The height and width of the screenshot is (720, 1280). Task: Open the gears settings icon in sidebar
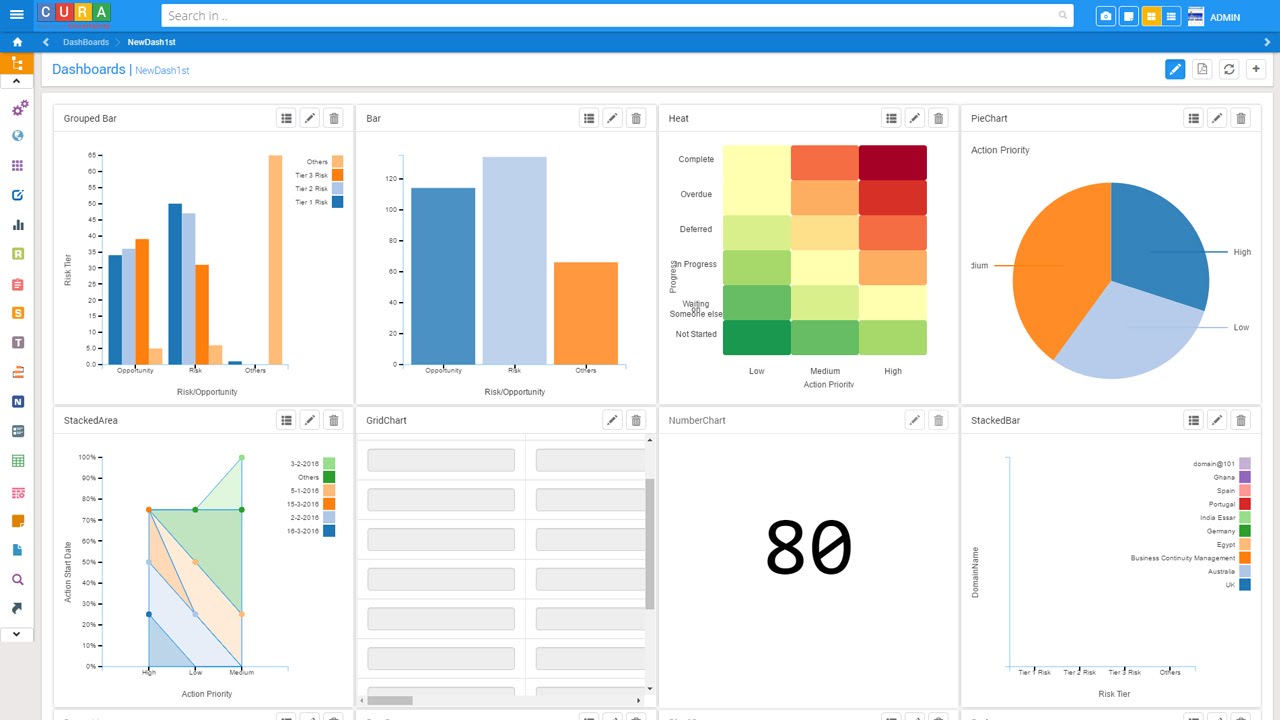pos(18,107)
